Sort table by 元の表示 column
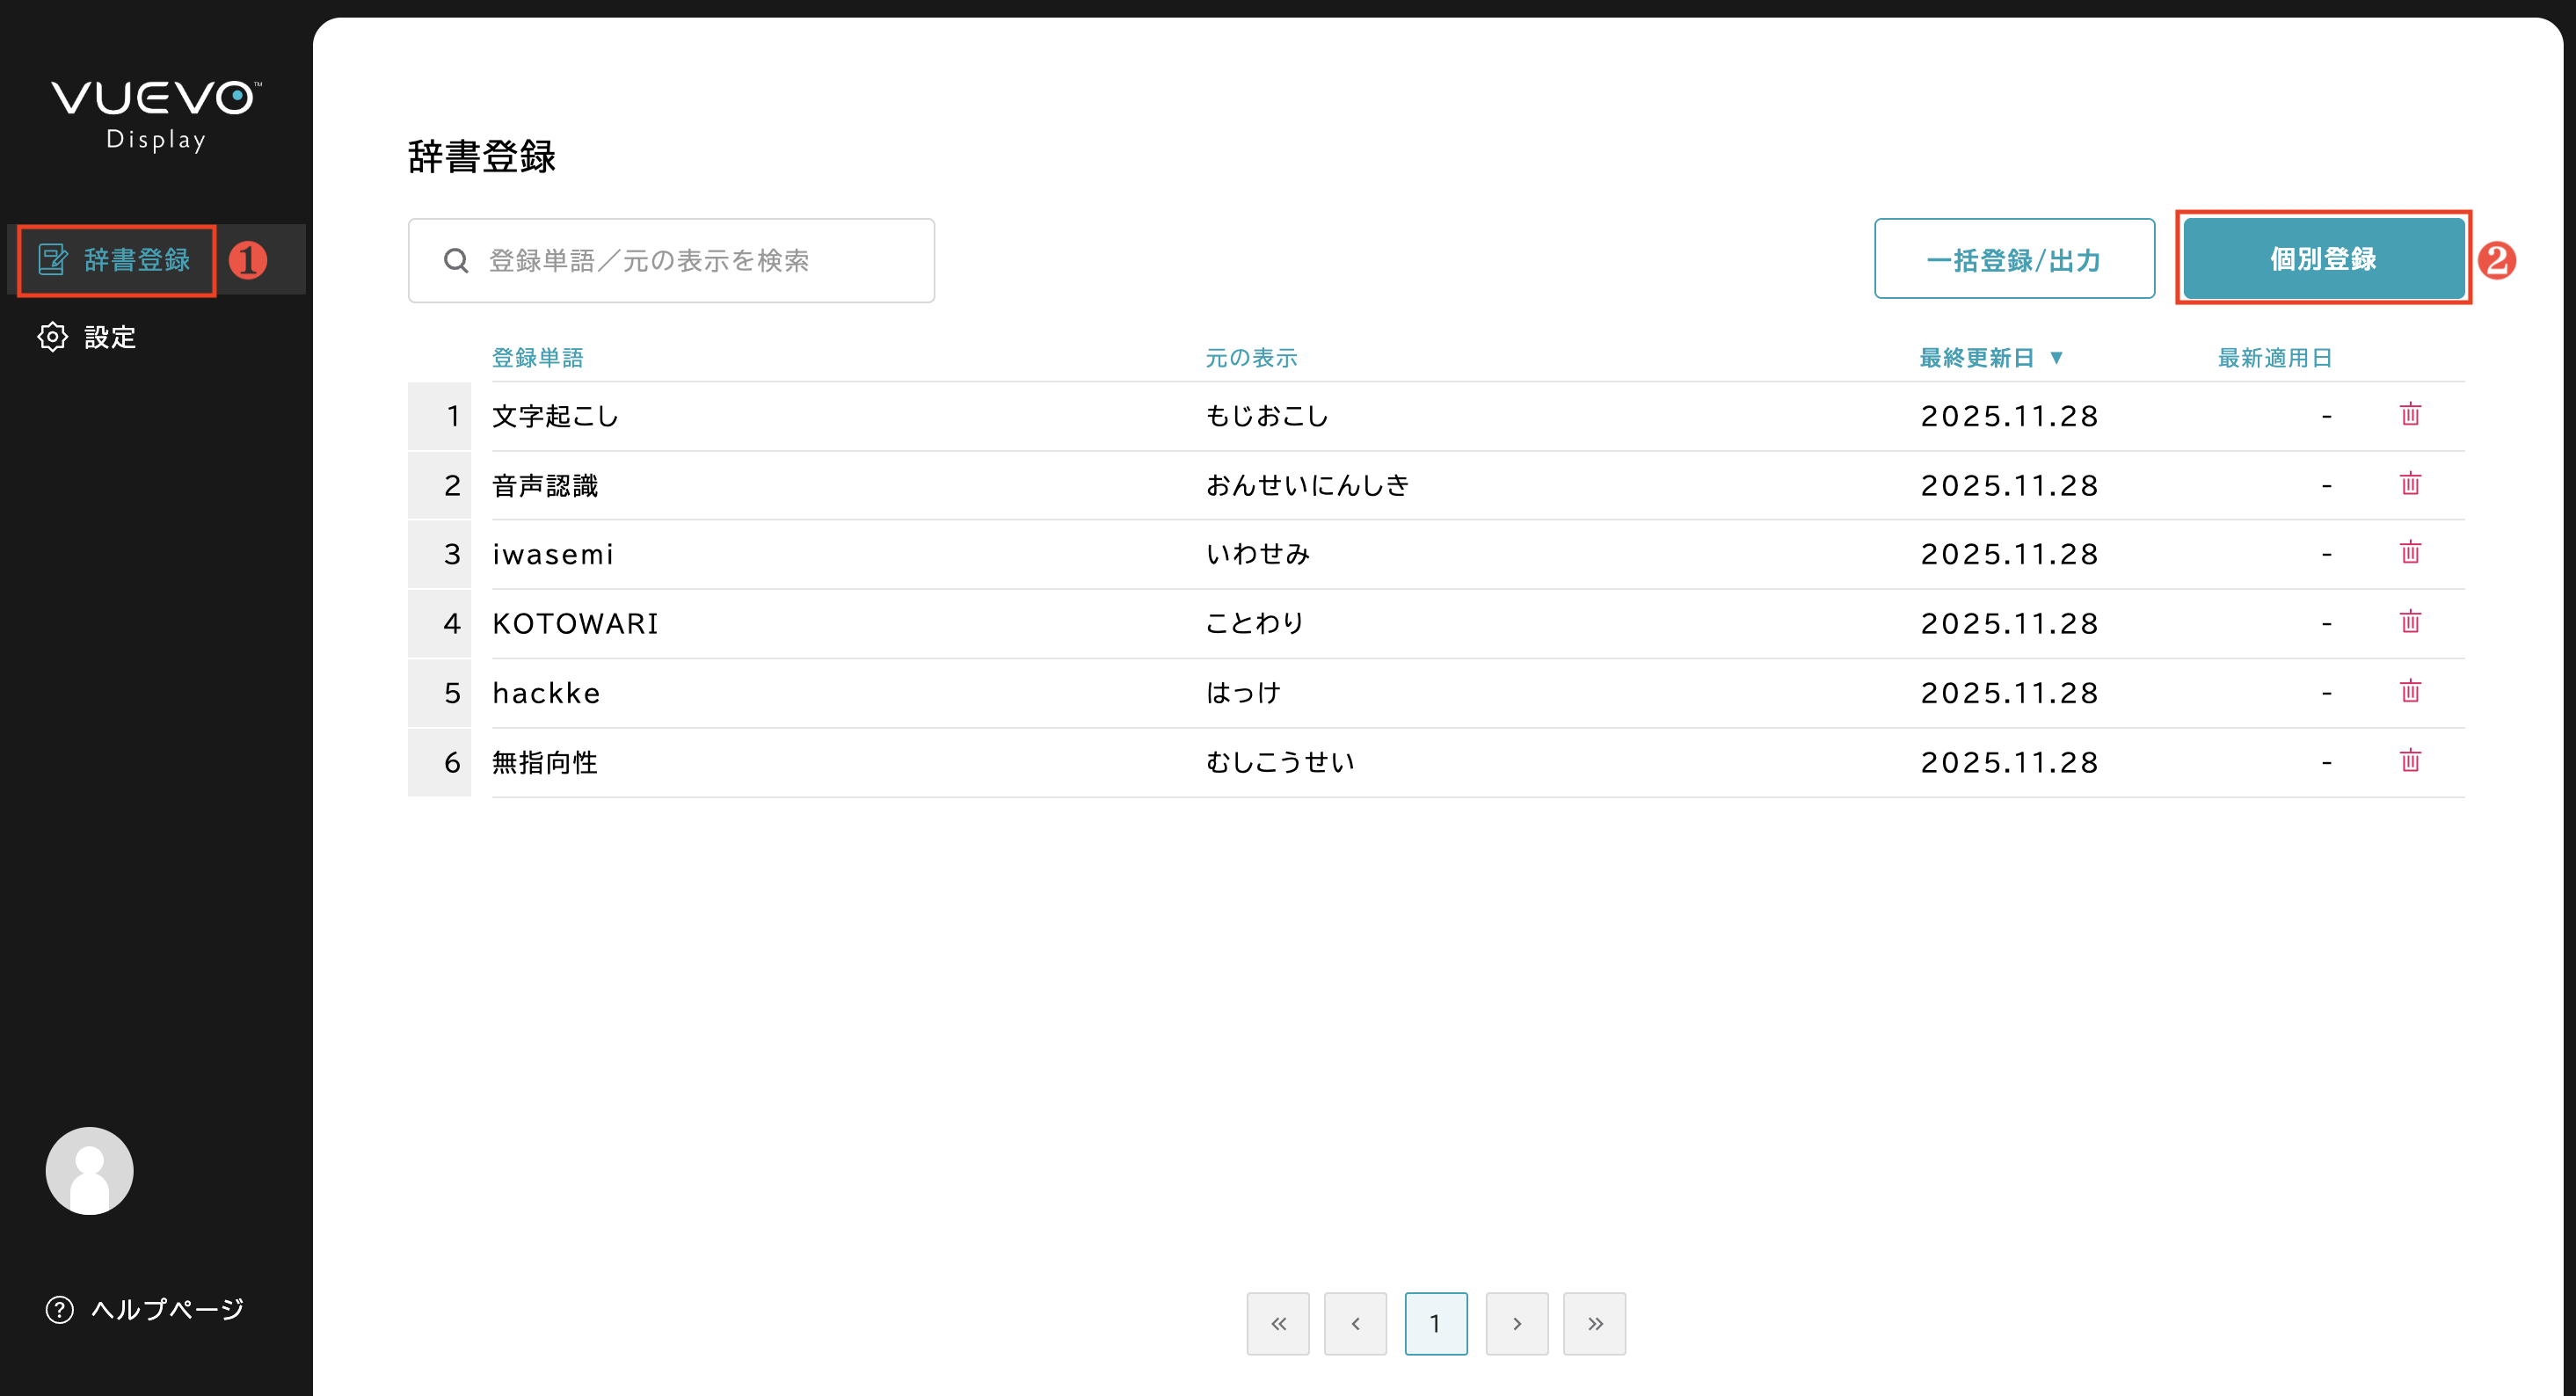This screenshot has height=1396, width=2576. point(1250,358)
